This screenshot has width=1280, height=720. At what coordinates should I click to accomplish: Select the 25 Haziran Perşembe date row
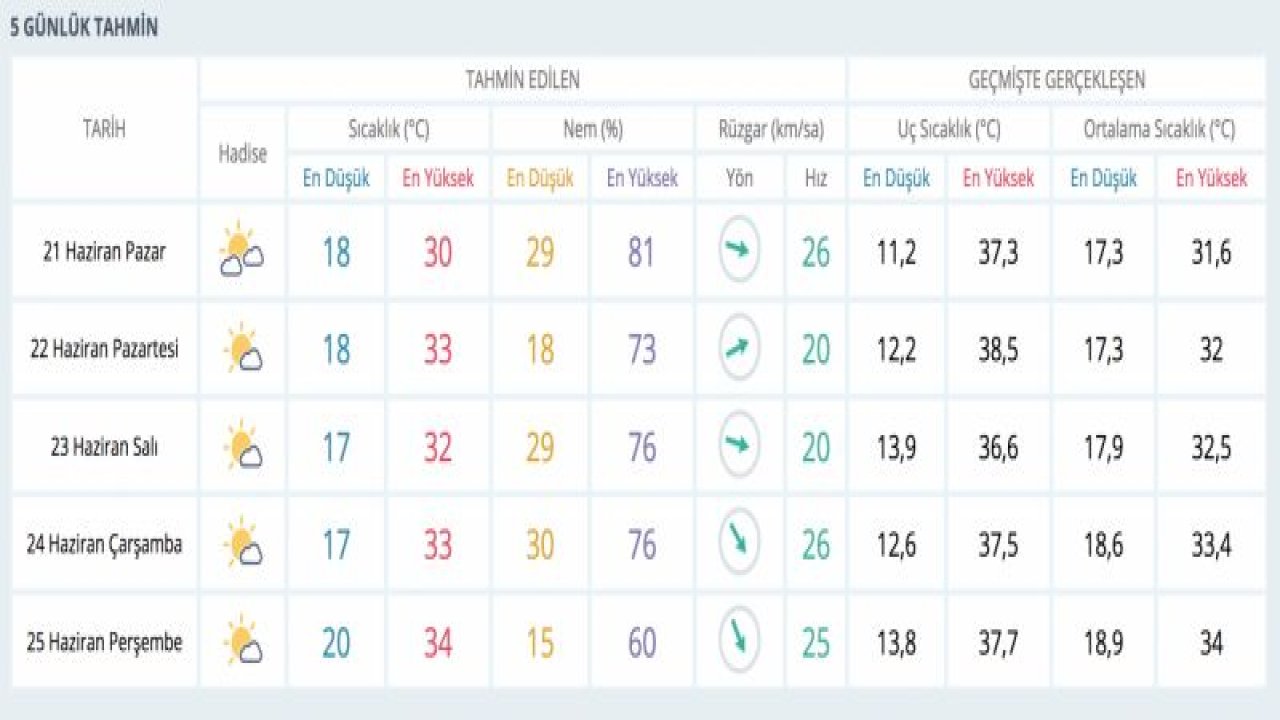(x=104, y=642)
